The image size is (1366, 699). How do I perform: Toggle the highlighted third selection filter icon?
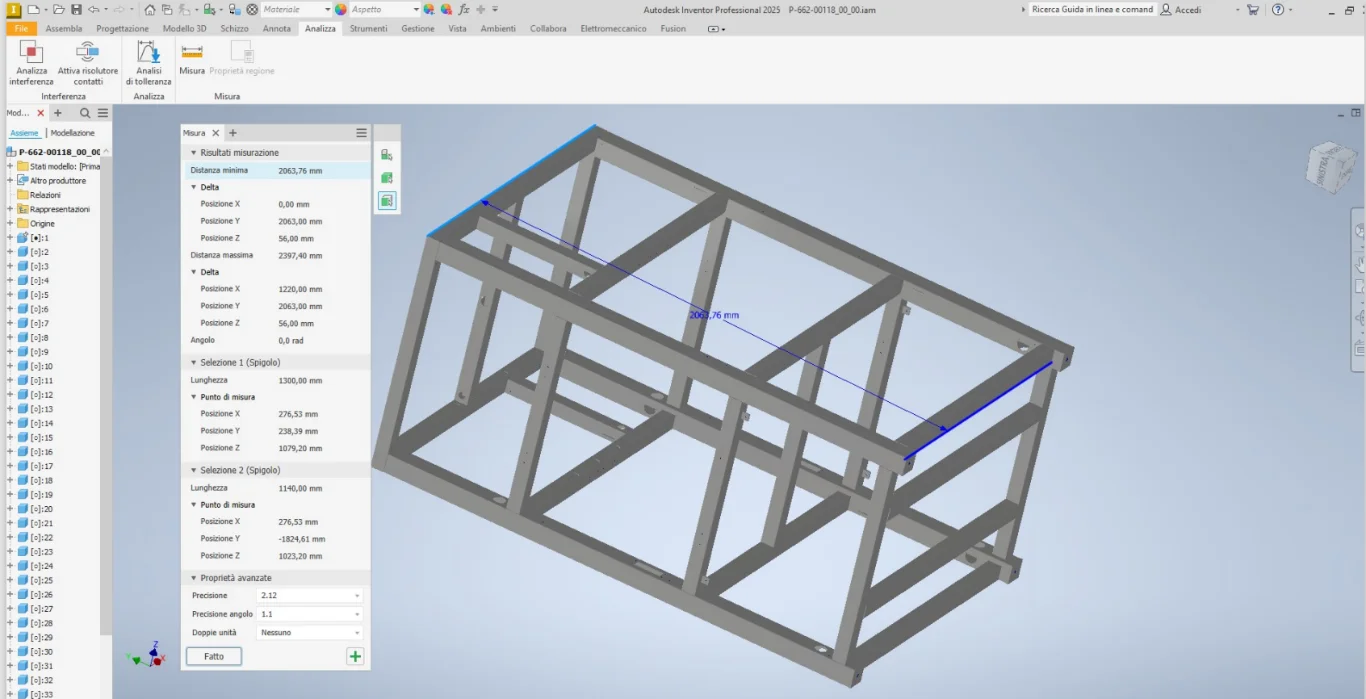click(x=387, y=201)
